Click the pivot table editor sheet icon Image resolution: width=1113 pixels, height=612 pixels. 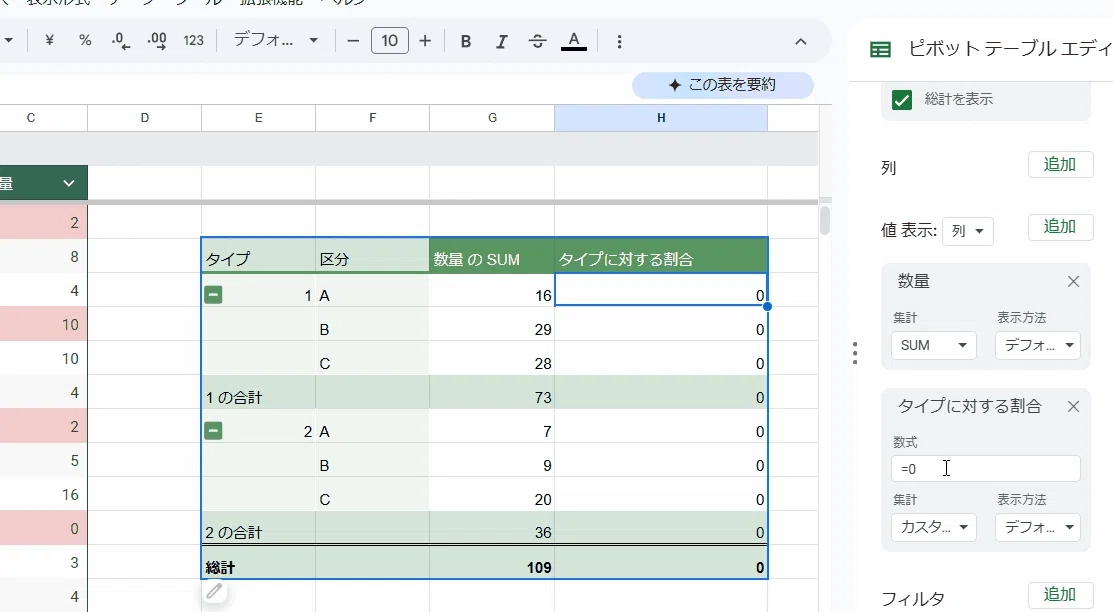(880, 49)
